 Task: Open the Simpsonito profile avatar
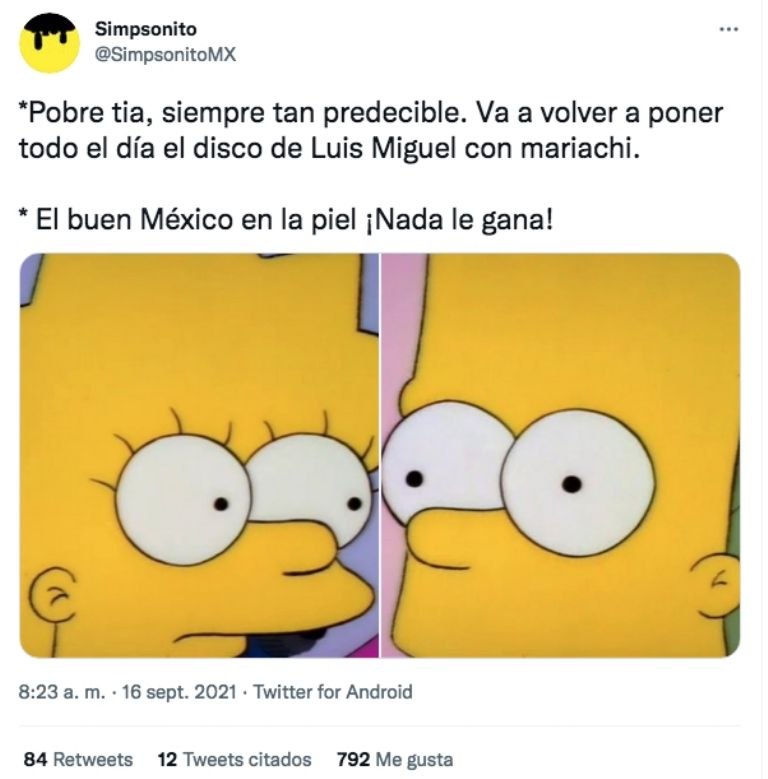coord(49,43)
